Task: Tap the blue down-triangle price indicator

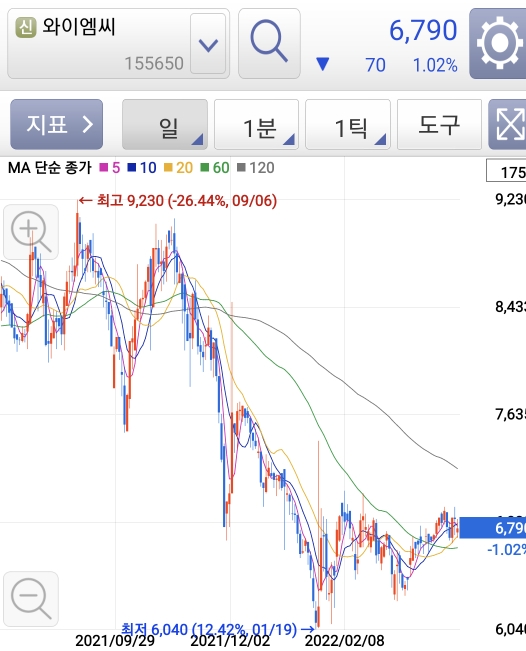Action: [x=323, y=64]
